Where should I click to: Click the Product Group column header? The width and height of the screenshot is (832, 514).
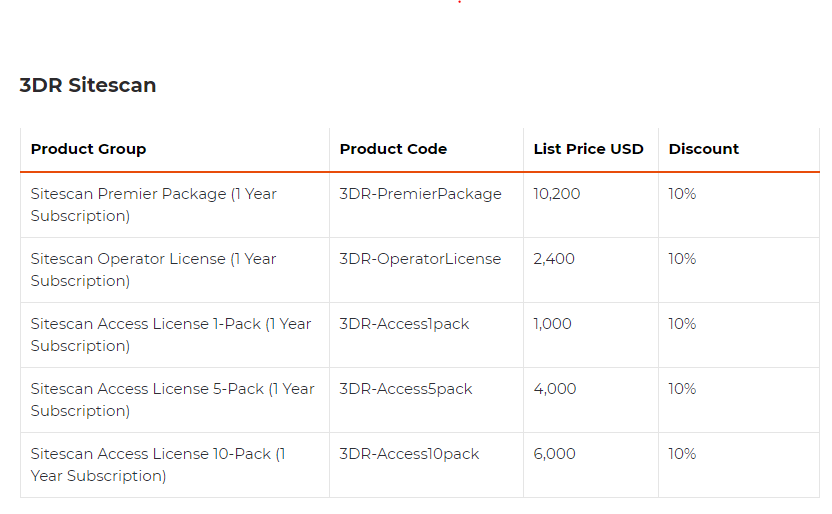click(x=88, y=149)
